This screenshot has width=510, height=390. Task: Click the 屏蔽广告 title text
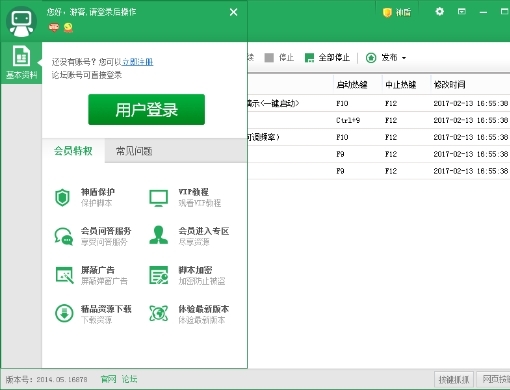[x=98, y=270]
